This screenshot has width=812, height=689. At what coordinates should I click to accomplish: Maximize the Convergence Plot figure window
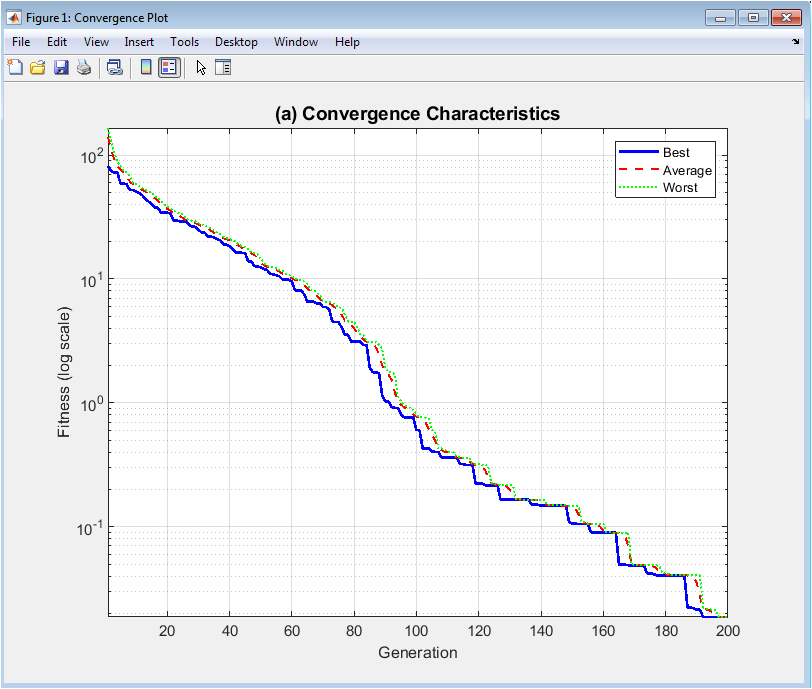pyautogui.click(x=753, y=18)
